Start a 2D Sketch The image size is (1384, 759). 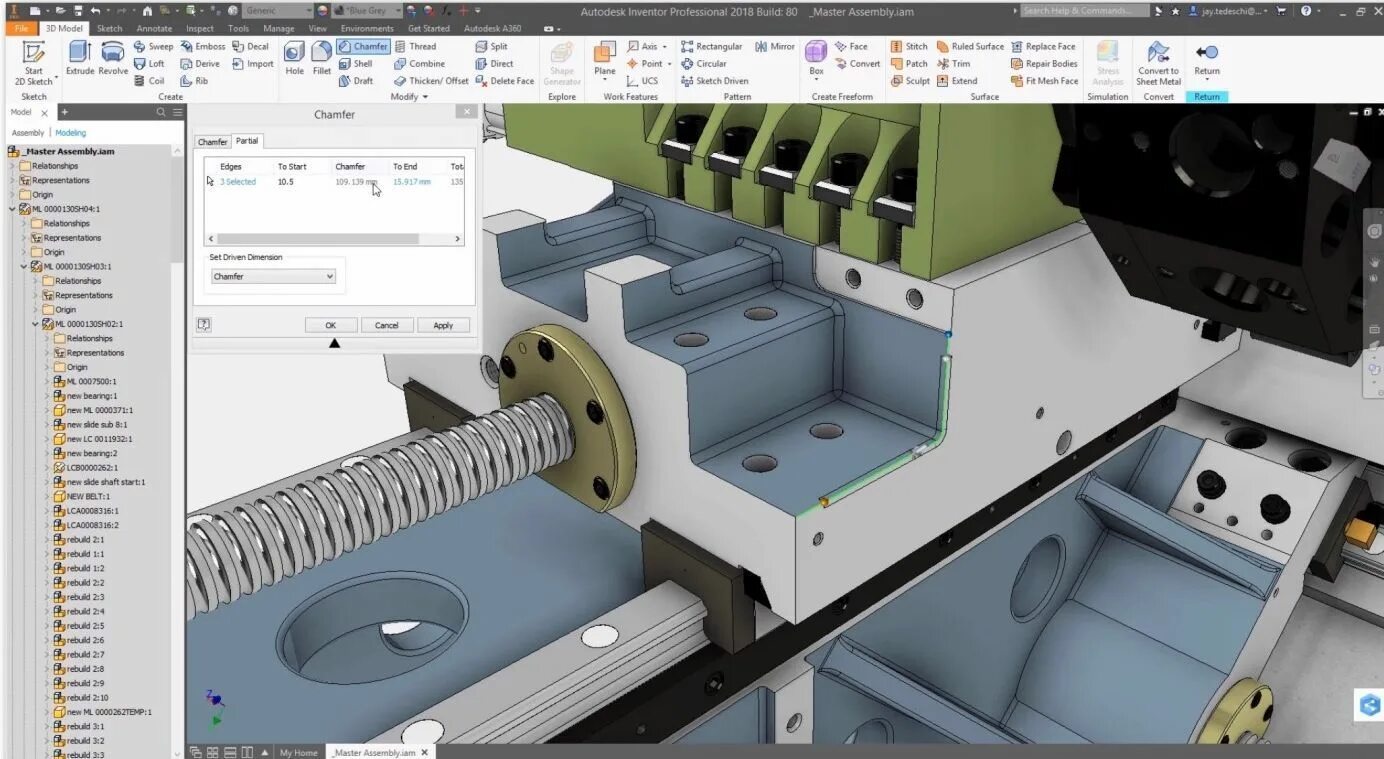click(x=34, y=63)
